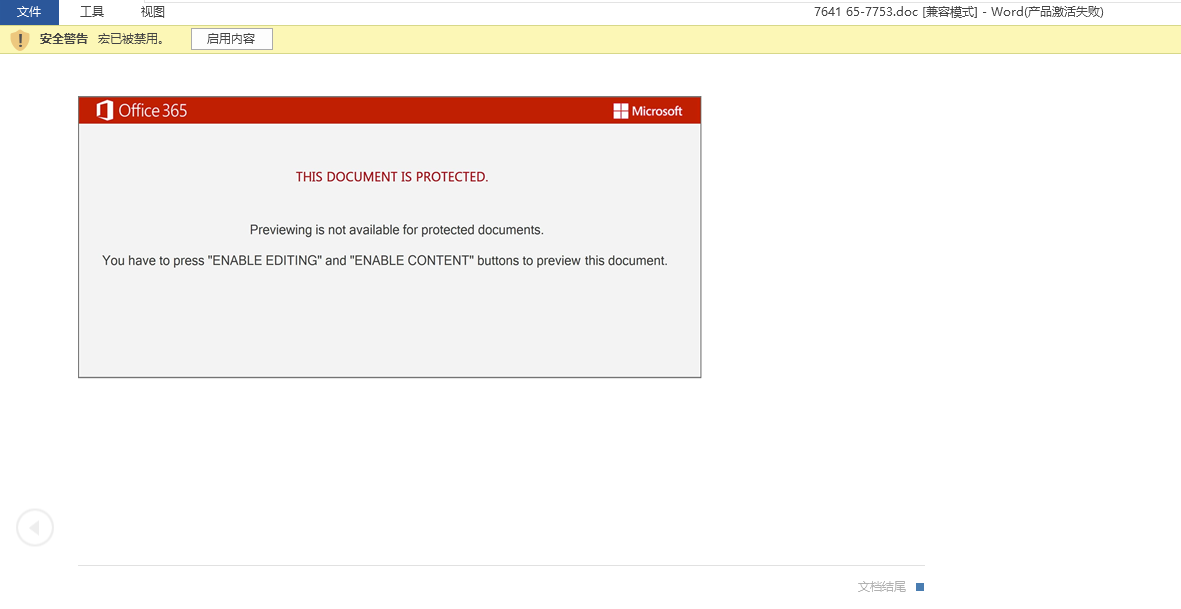Go to previous page with the circled left arrow

pos(35,527)
